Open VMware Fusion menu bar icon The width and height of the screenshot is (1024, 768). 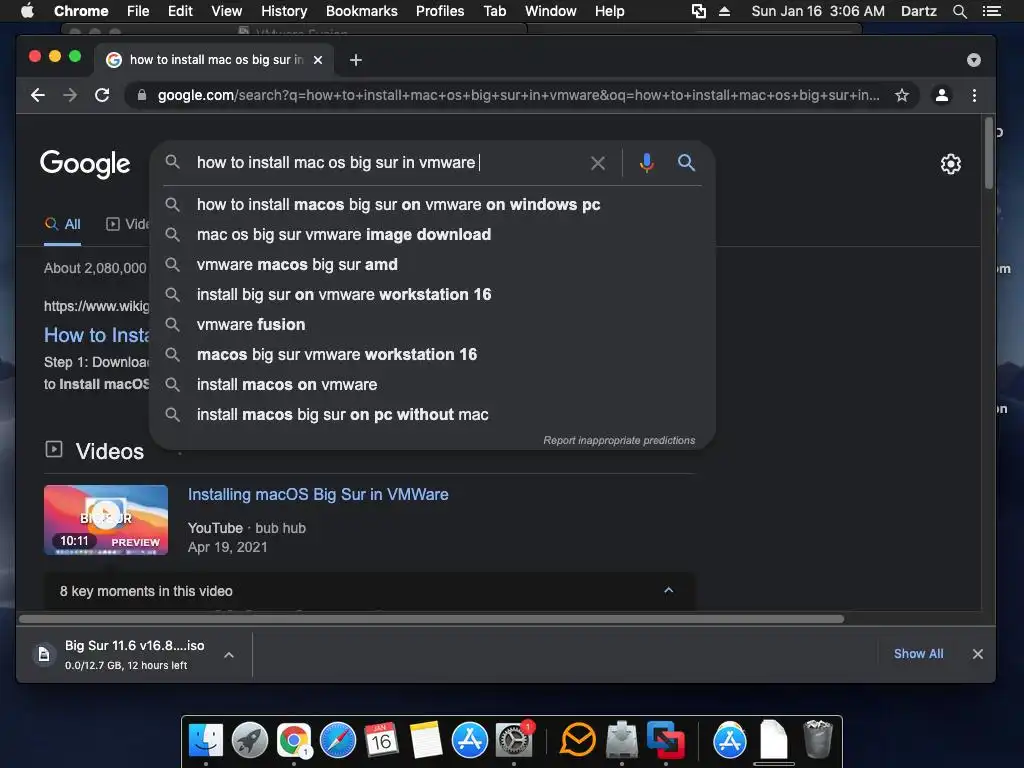pyautogui.click(x=699, y=11)
